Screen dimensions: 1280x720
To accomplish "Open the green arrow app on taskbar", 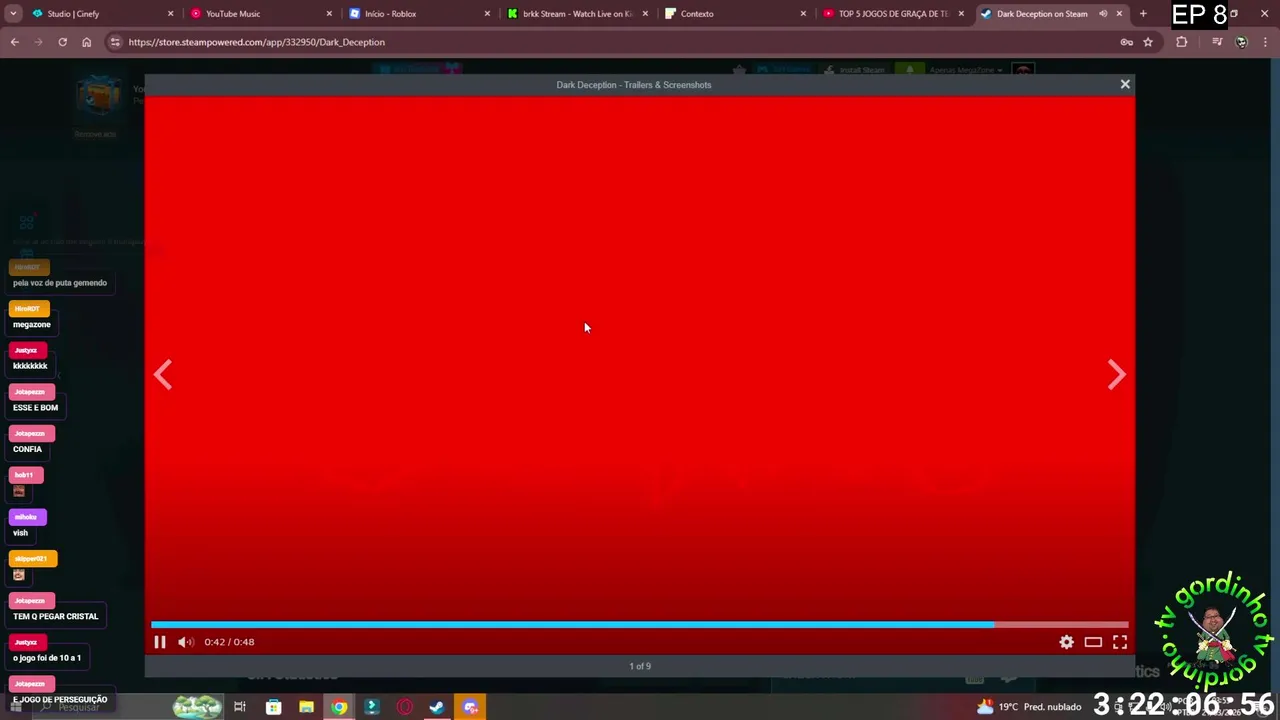I will pyautogui.click(x=372, y=707).
